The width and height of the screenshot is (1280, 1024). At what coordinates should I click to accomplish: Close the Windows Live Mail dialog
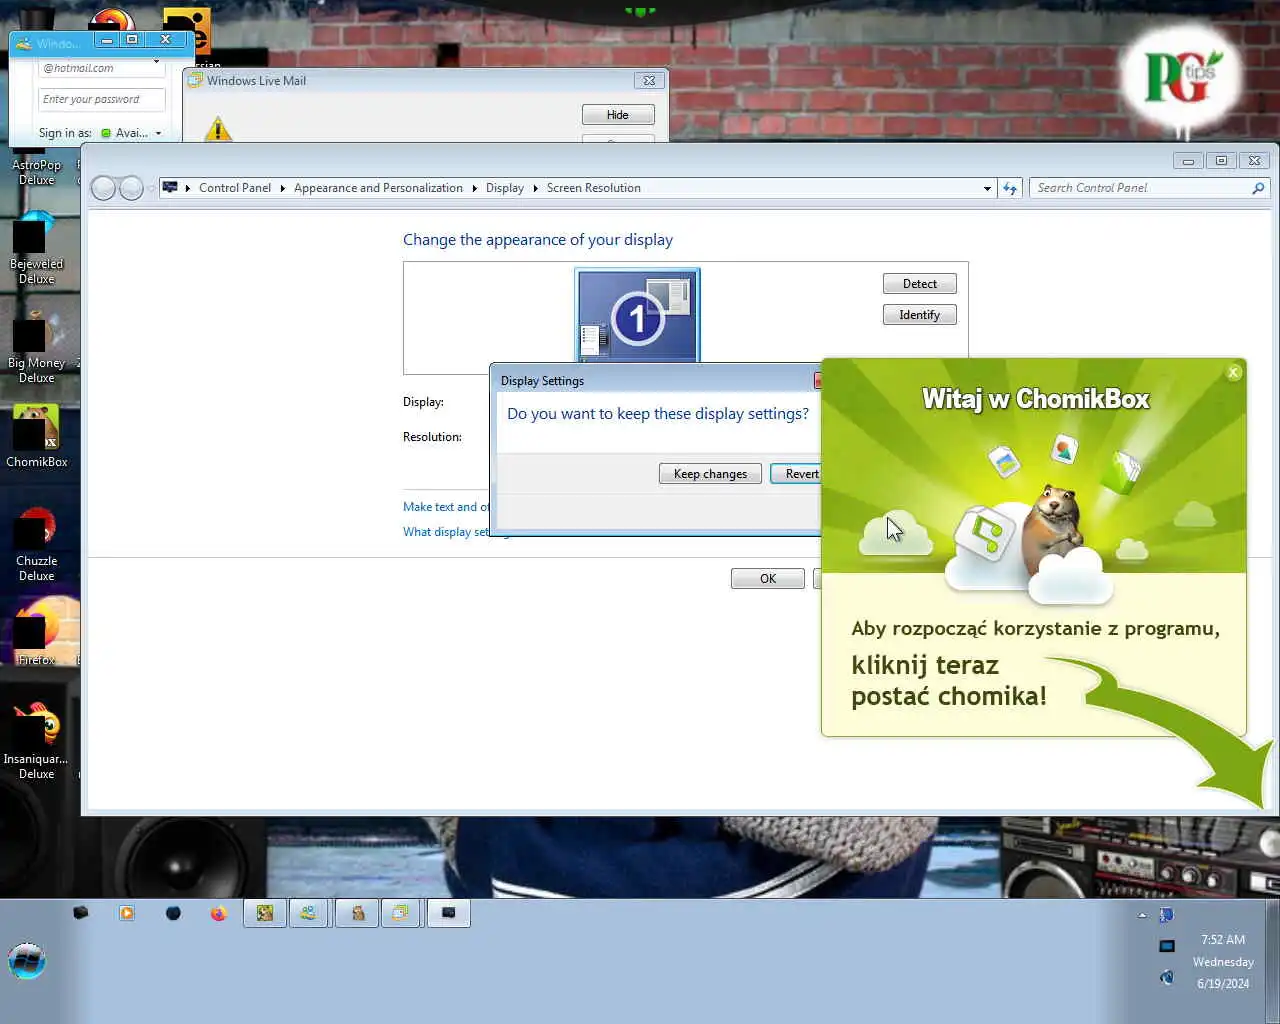[x=649, y=81]
